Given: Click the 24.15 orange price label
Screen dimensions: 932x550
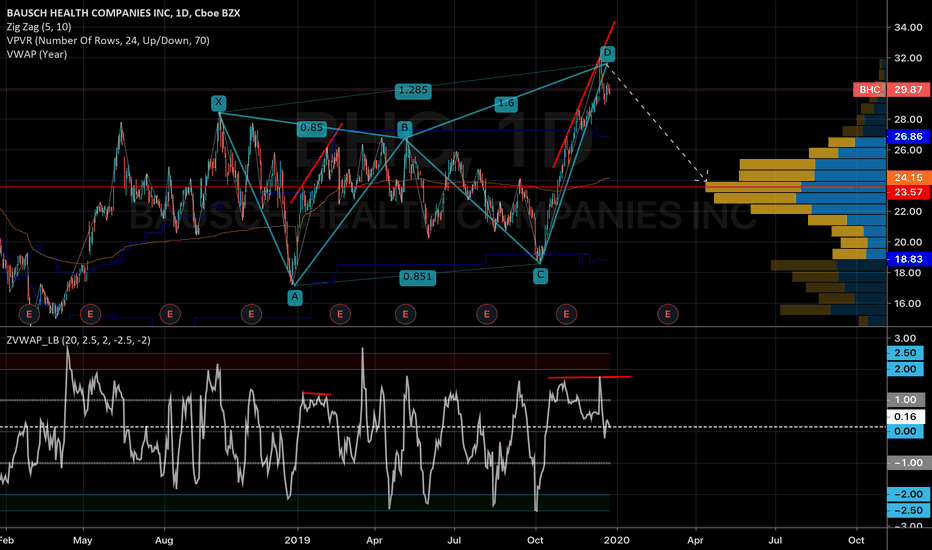Looking at the screenshot, I should [909, 177].
